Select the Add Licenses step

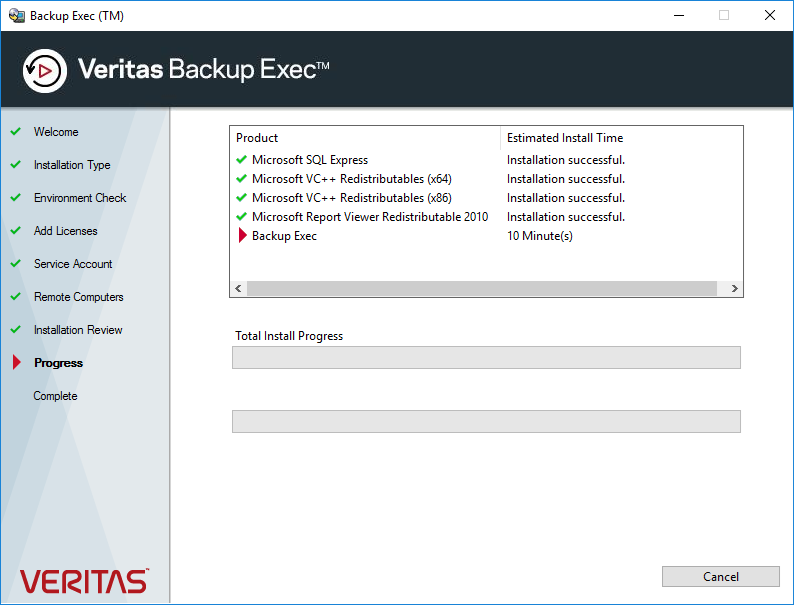[65, 231]
